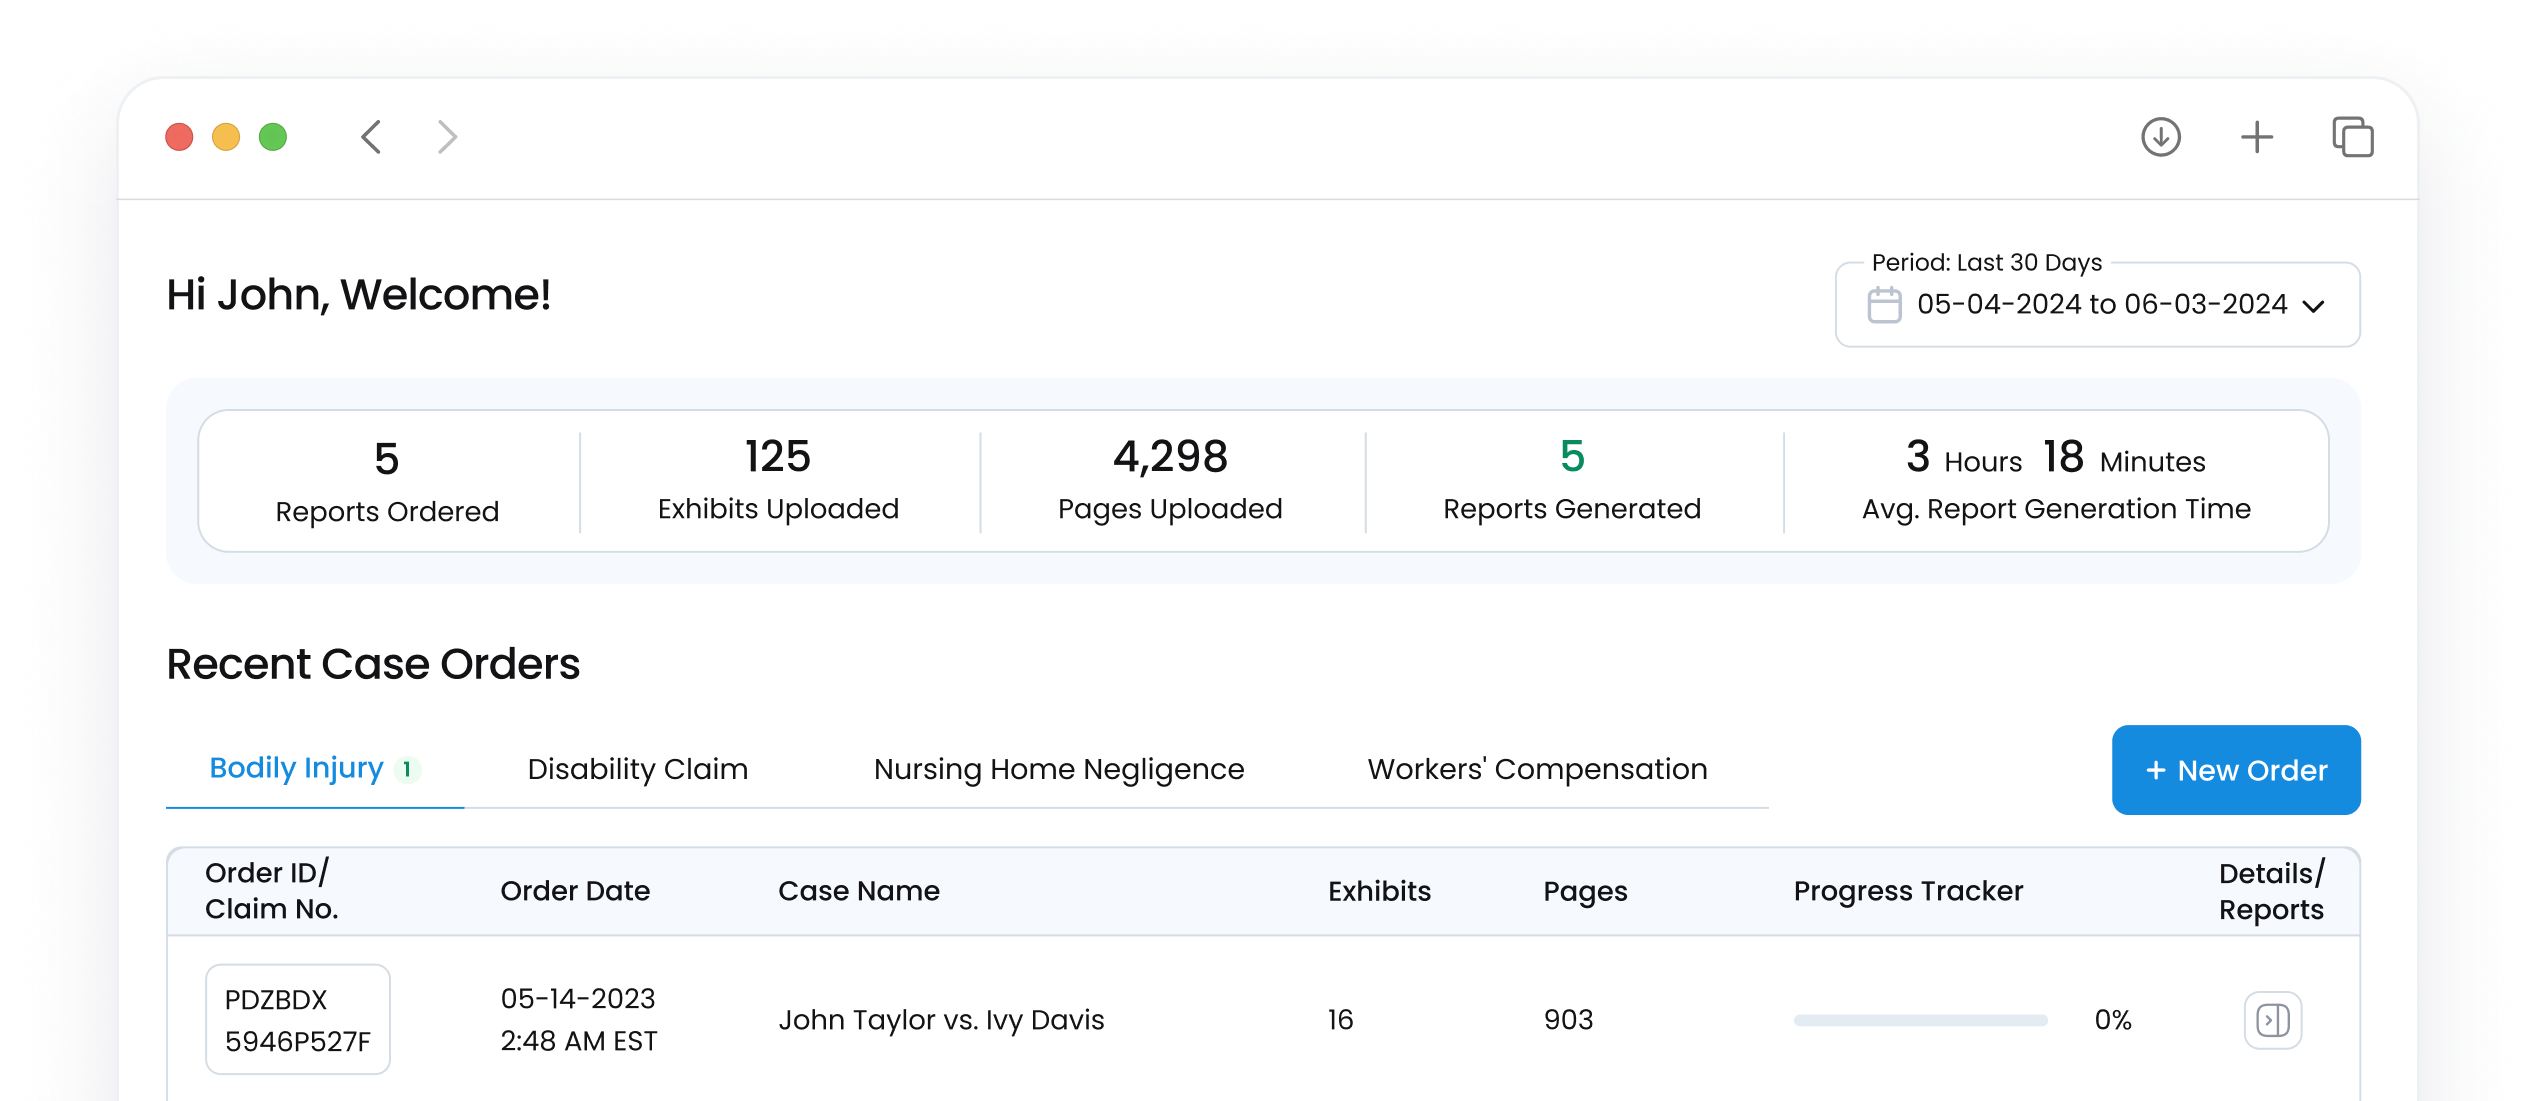Click the calendar icon in period selector

1884,305
